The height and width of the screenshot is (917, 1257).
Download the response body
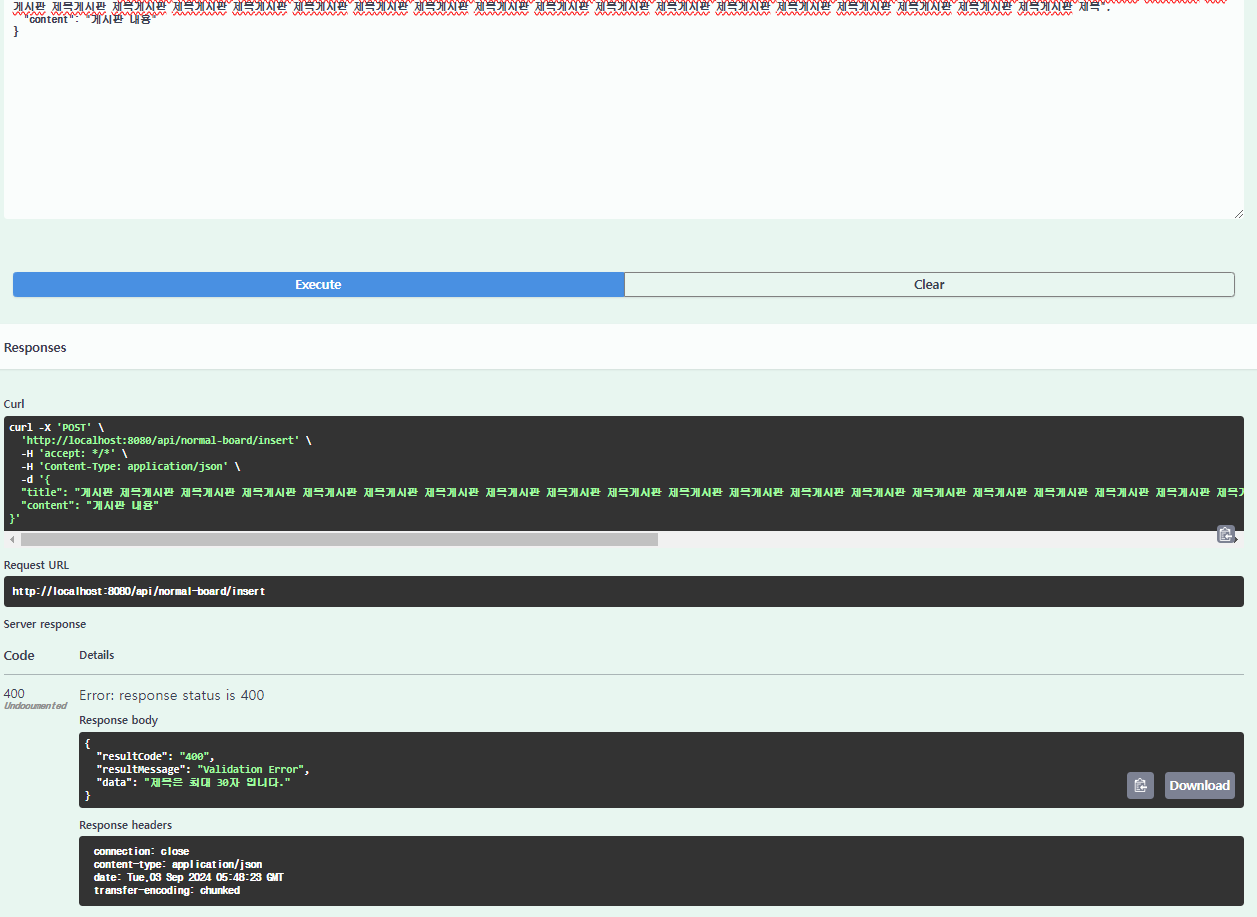[1199, 785]
